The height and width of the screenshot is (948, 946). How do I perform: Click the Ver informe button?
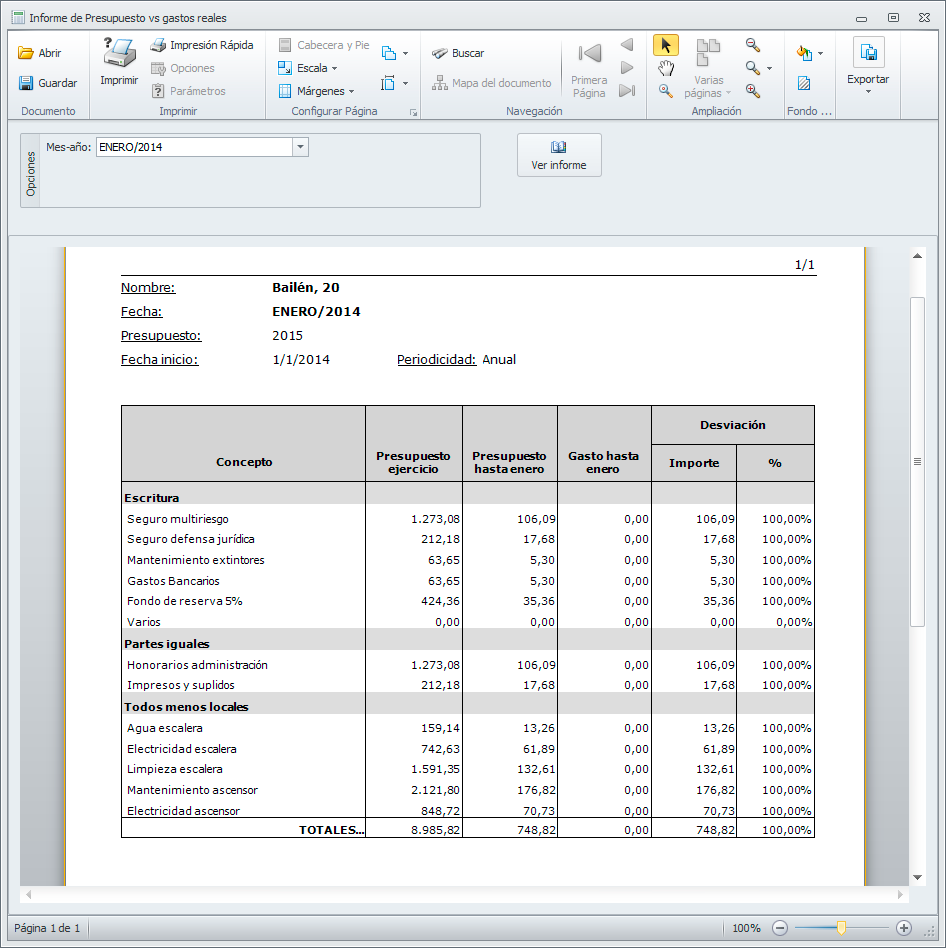tap(559, 155)
